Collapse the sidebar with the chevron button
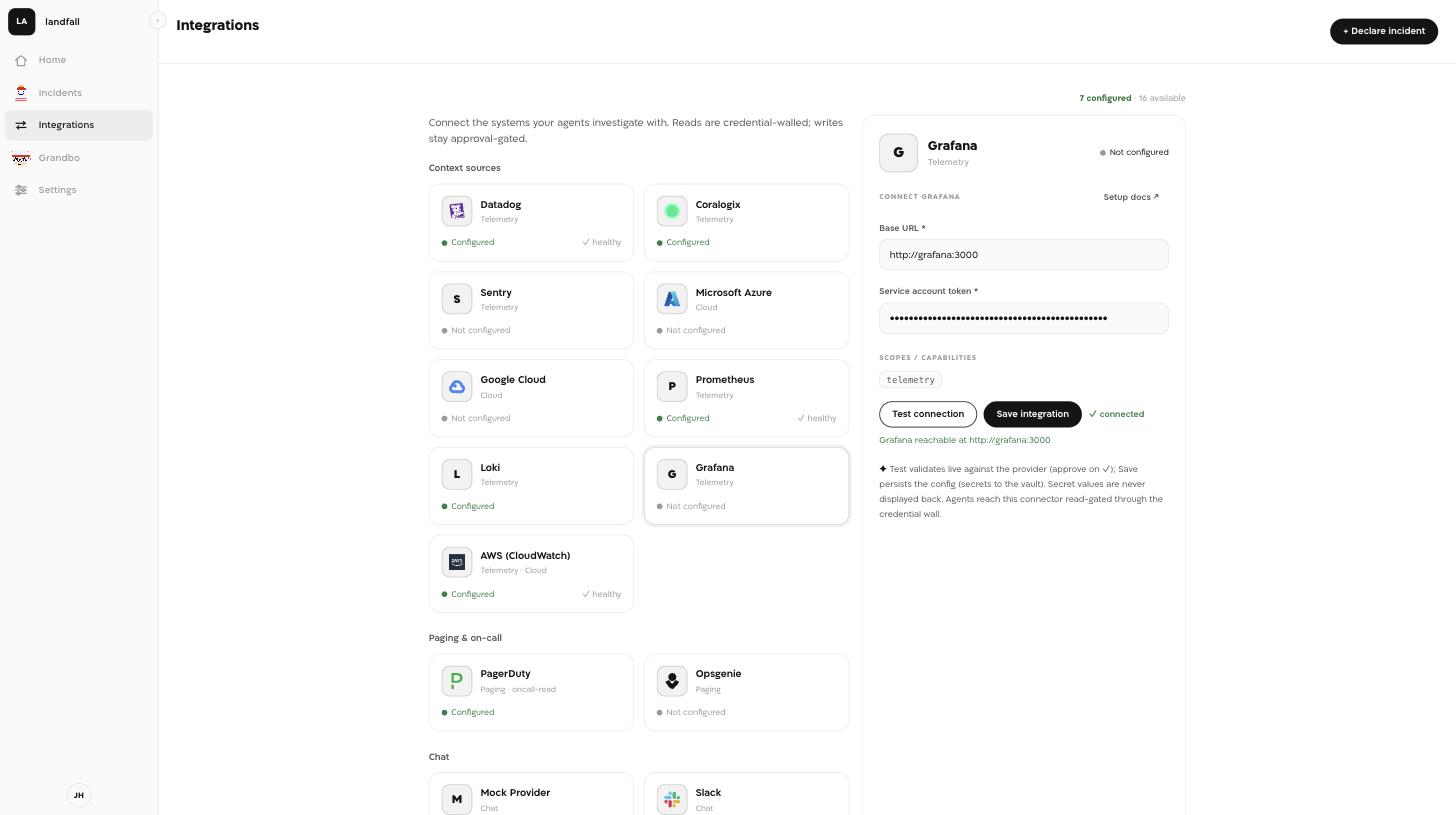The image size is (1456, 815). (157, 20)
